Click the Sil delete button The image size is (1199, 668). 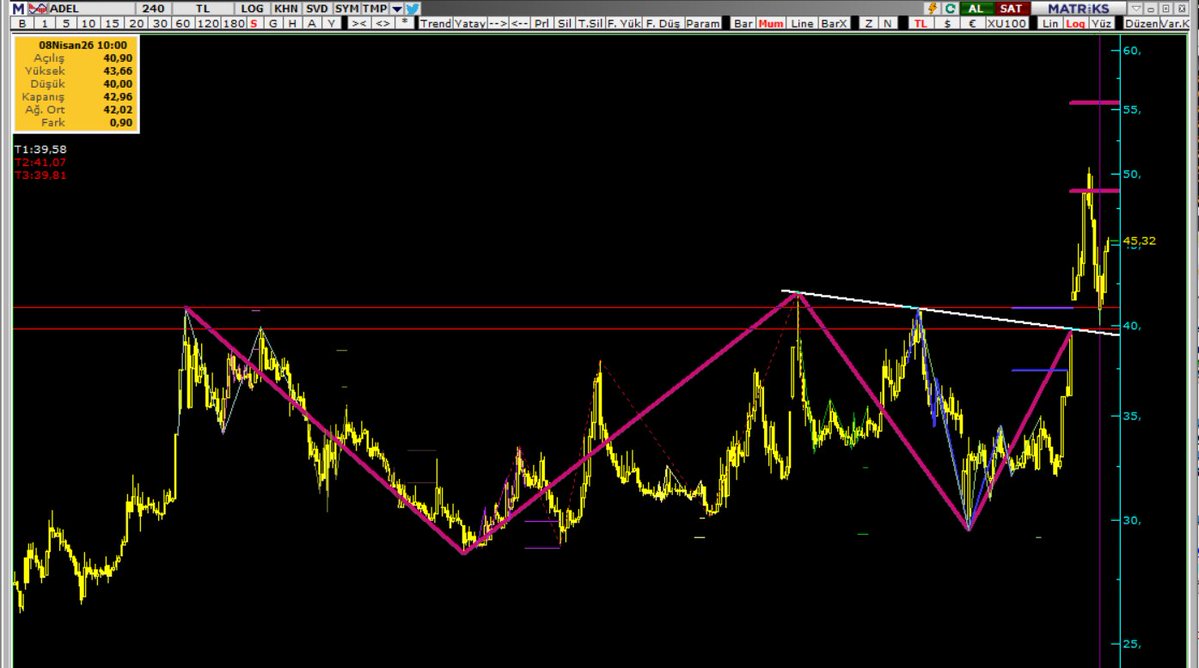tap(564, 24)
